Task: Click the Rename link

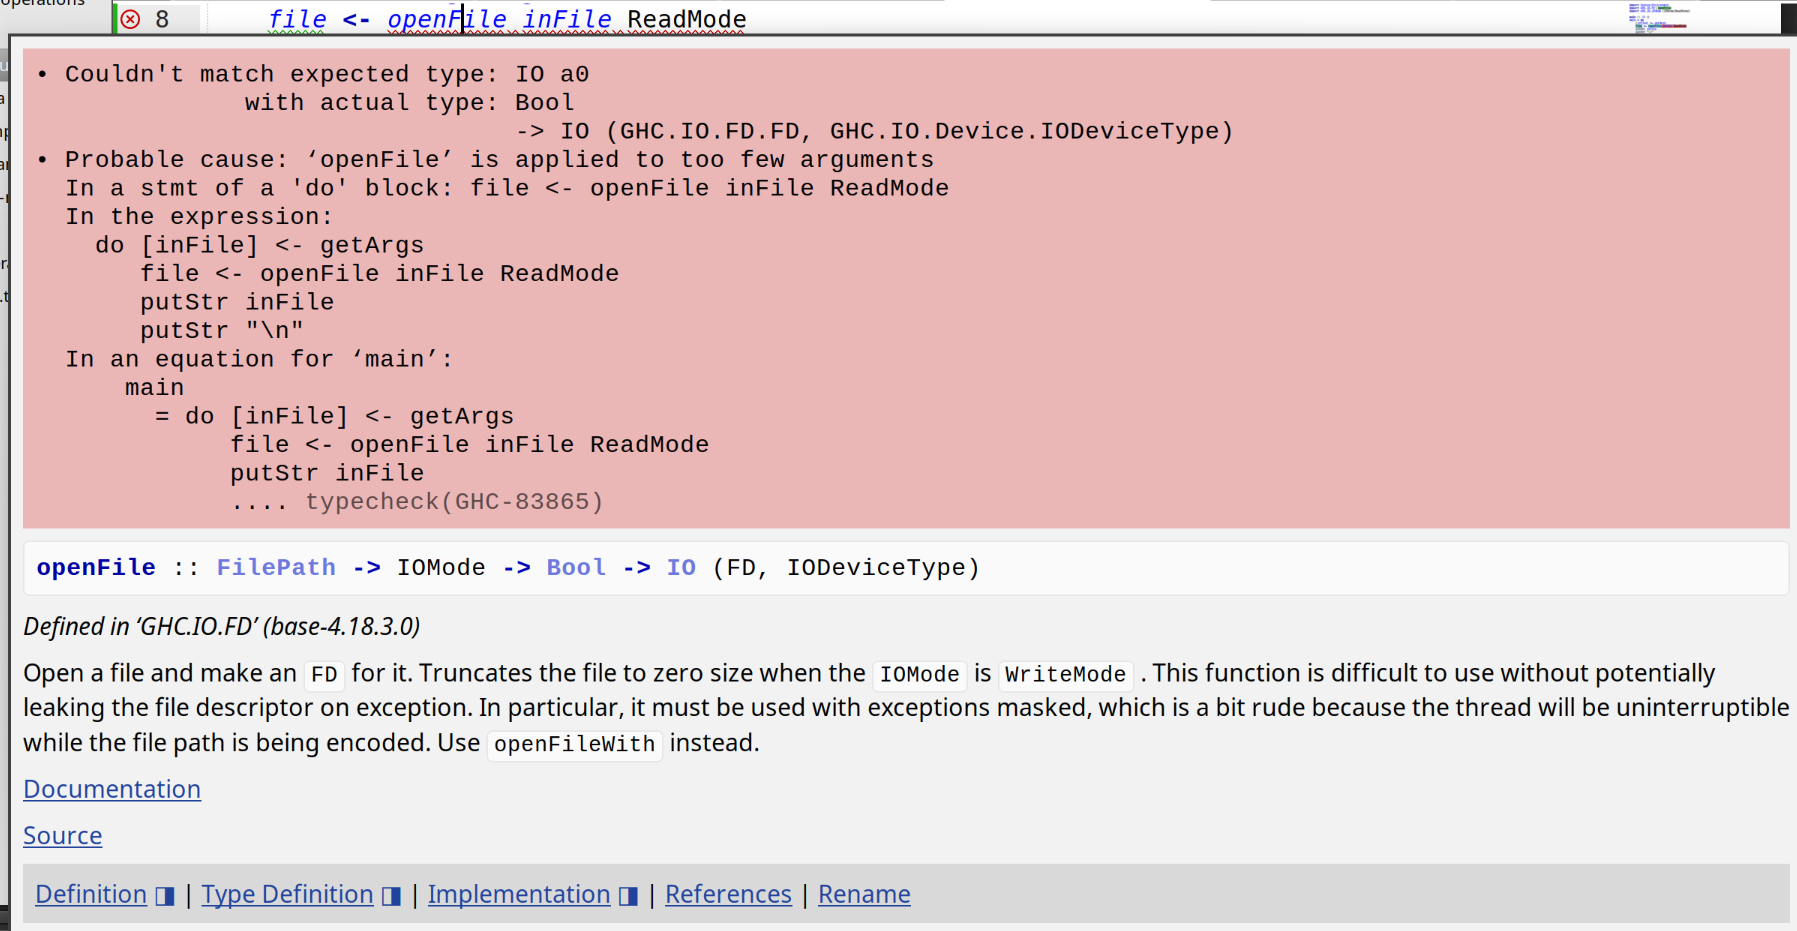Action: pyautogui.click(x=864, y=894)
